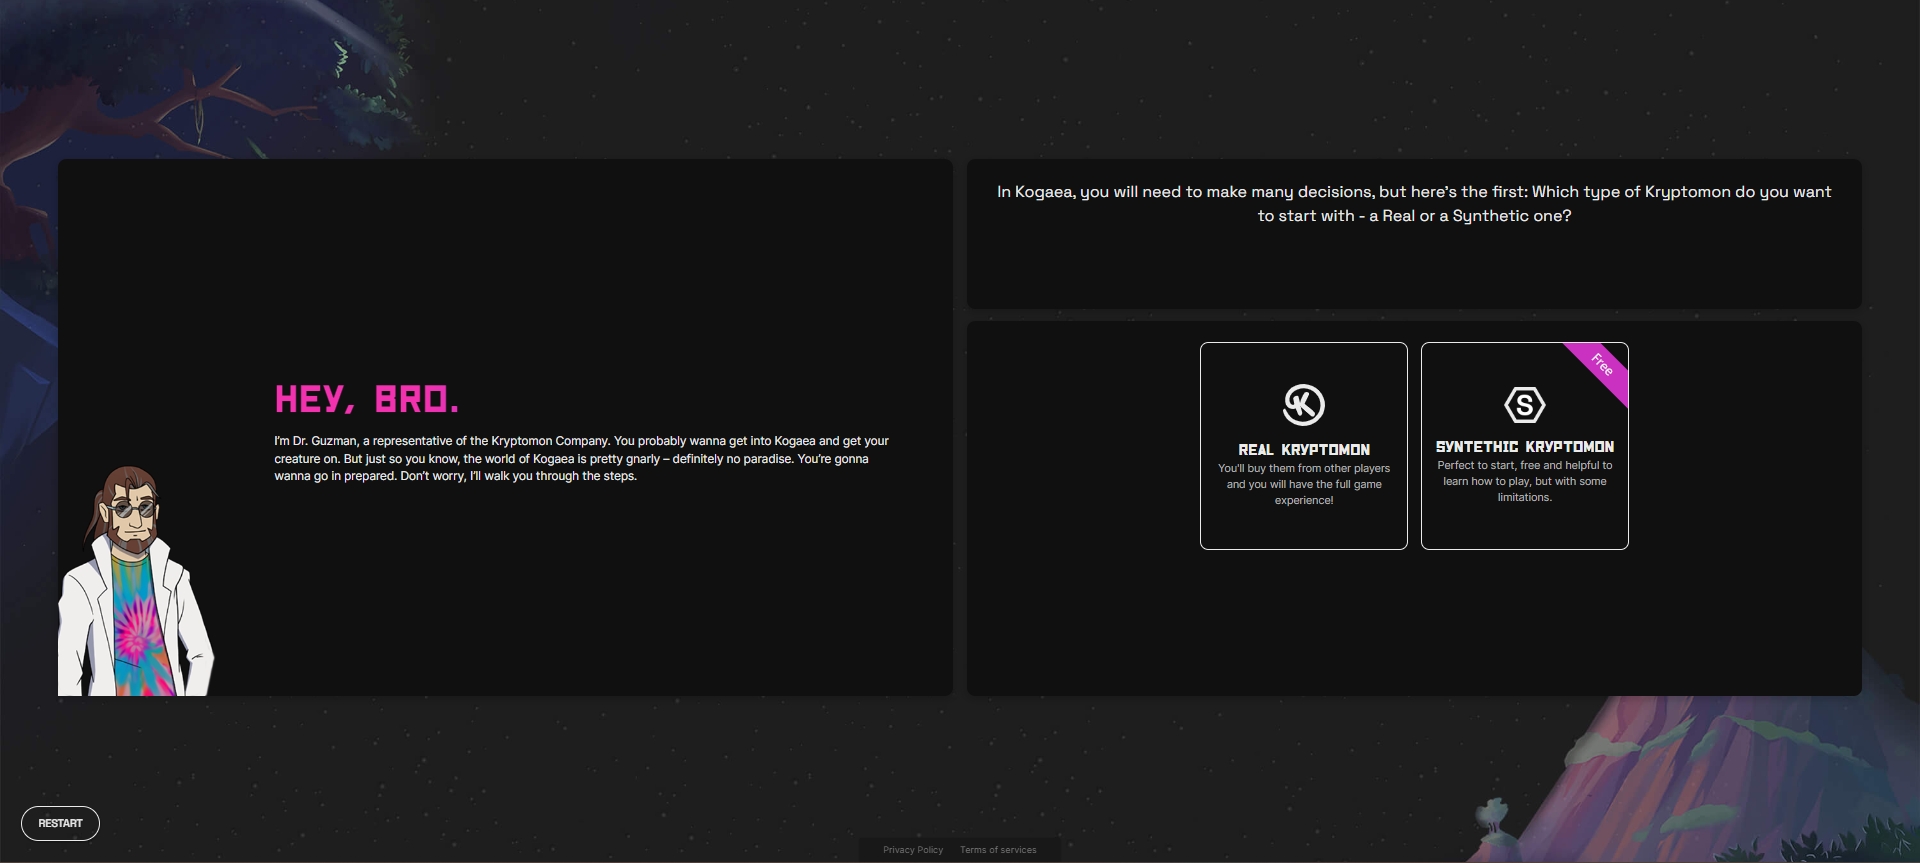The width and height of the screenshot is (1920, 863).
Task: Click the pink 'HEY, BRO.' heading
Action: click(366, 400)
